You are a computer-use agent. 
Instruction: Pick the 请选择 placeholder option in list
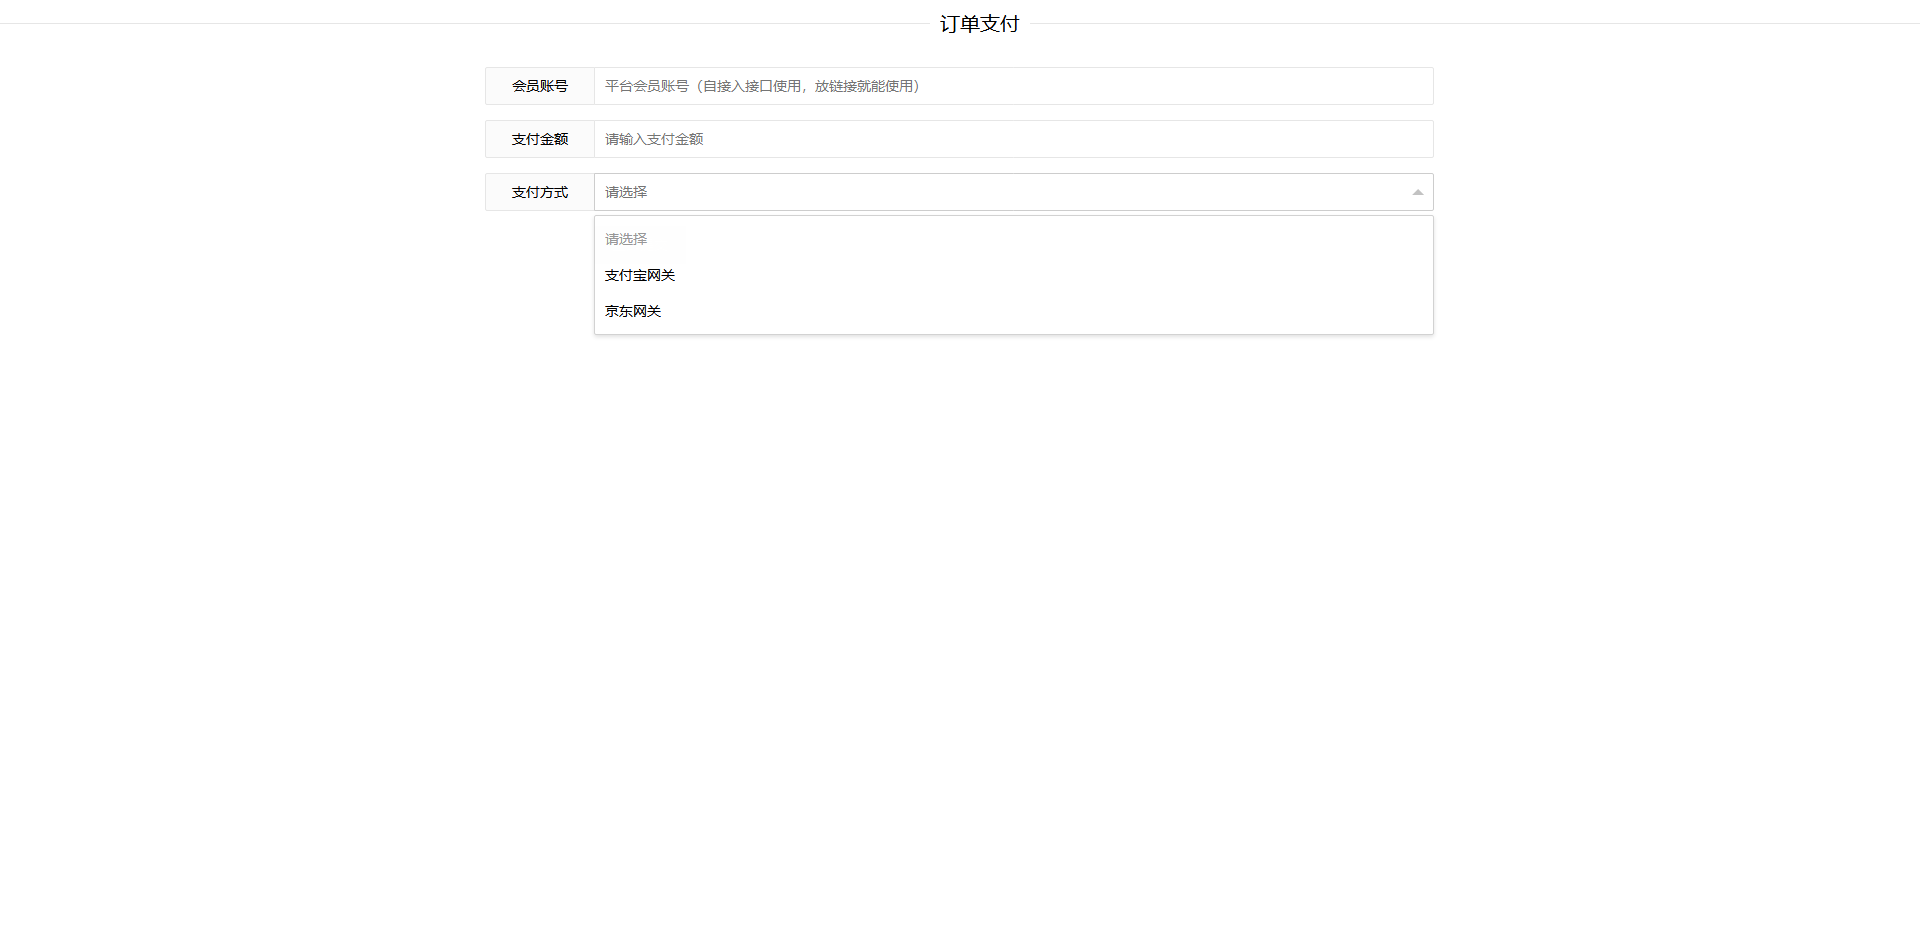click(x=626, y=239)
